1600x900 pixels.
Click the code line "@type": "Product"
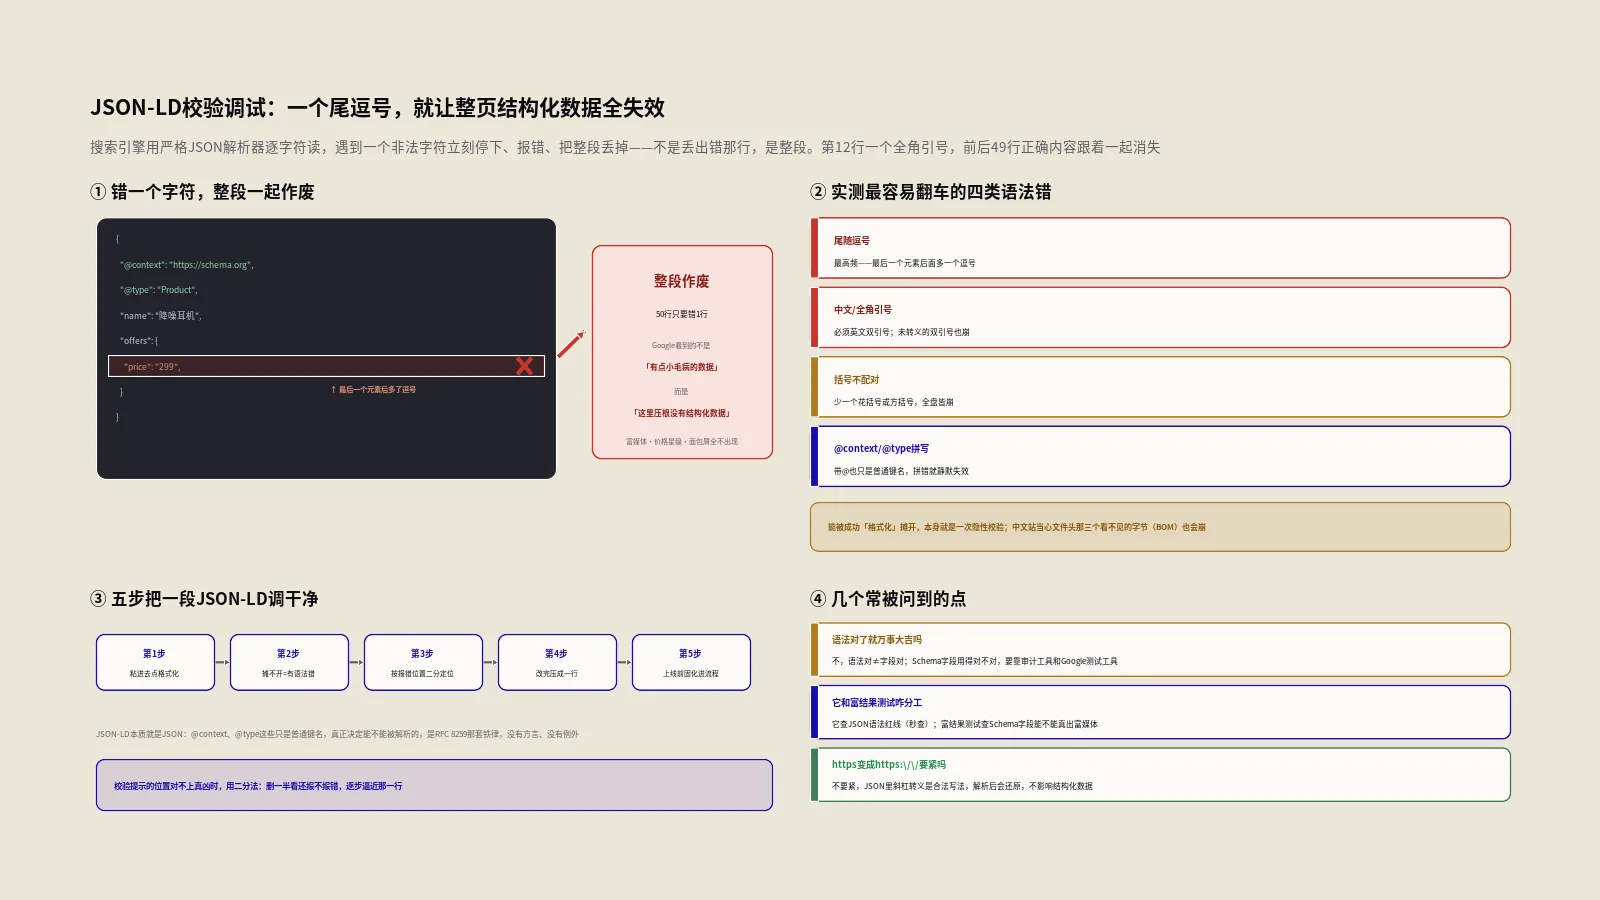point(159,290)
